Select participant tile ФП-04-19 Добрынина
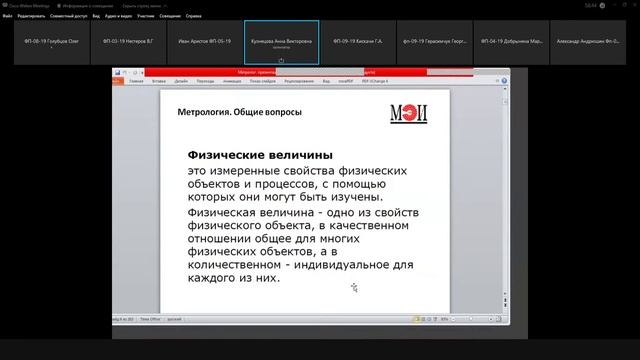Viewport: 640px width, 360px height. [x=511, y=42]
